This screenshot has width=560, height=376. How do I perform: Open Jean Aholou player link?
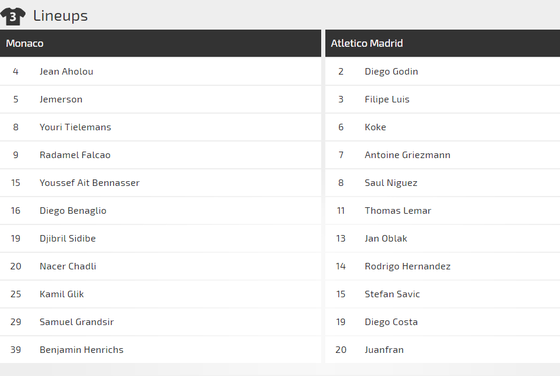(x=66, y=71)
